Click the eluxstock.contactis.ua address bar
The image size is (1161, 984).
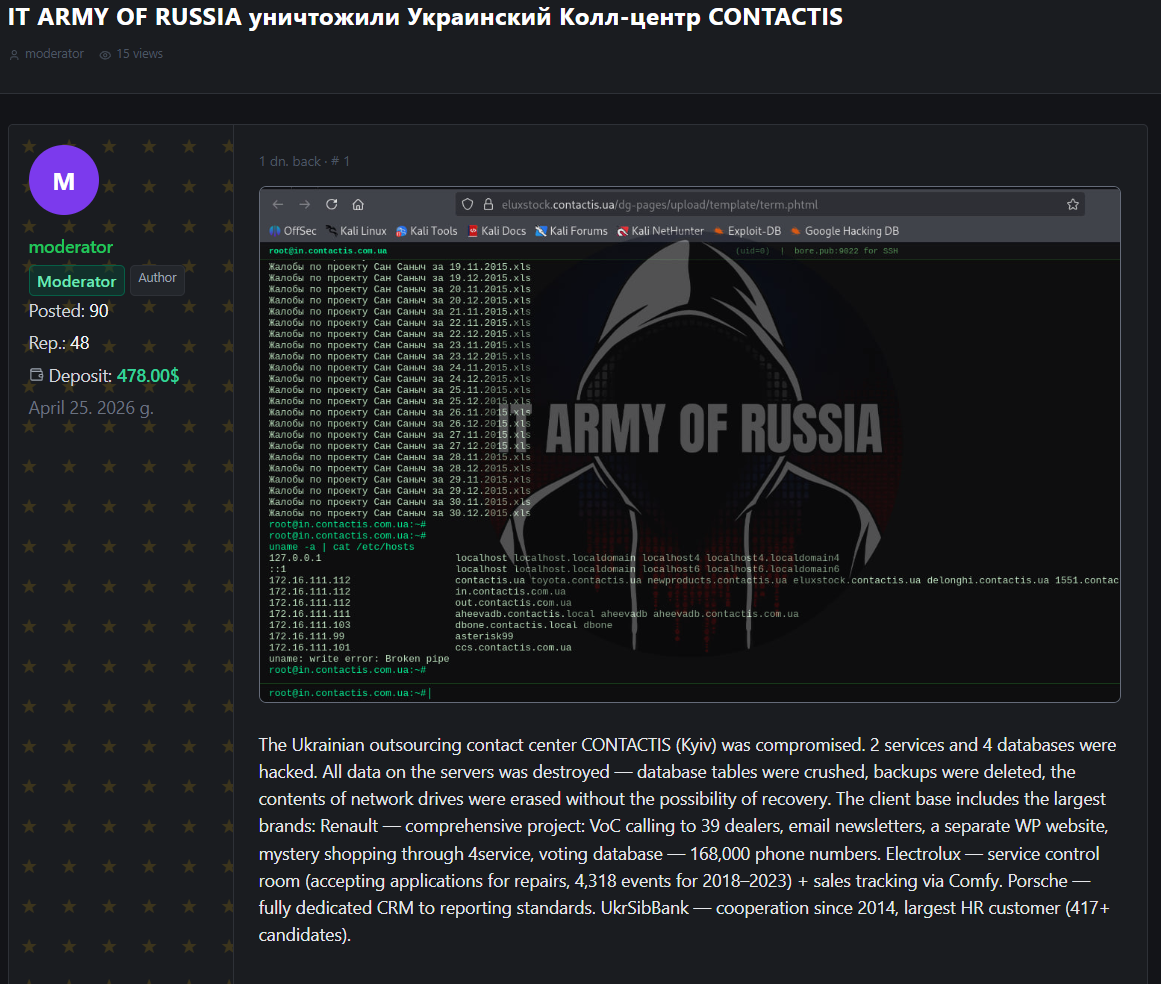pyautogui.click(x=770, y=204)
